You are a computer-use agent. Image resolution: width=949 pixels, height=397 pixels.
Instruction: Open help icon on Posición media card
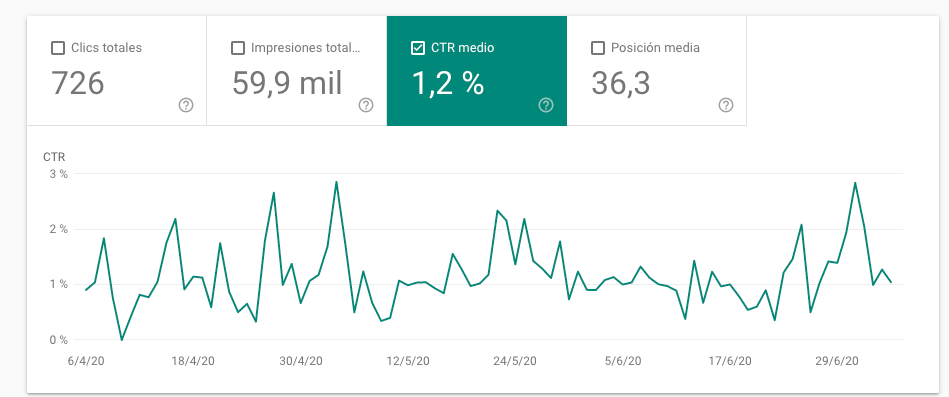[726, 105]
